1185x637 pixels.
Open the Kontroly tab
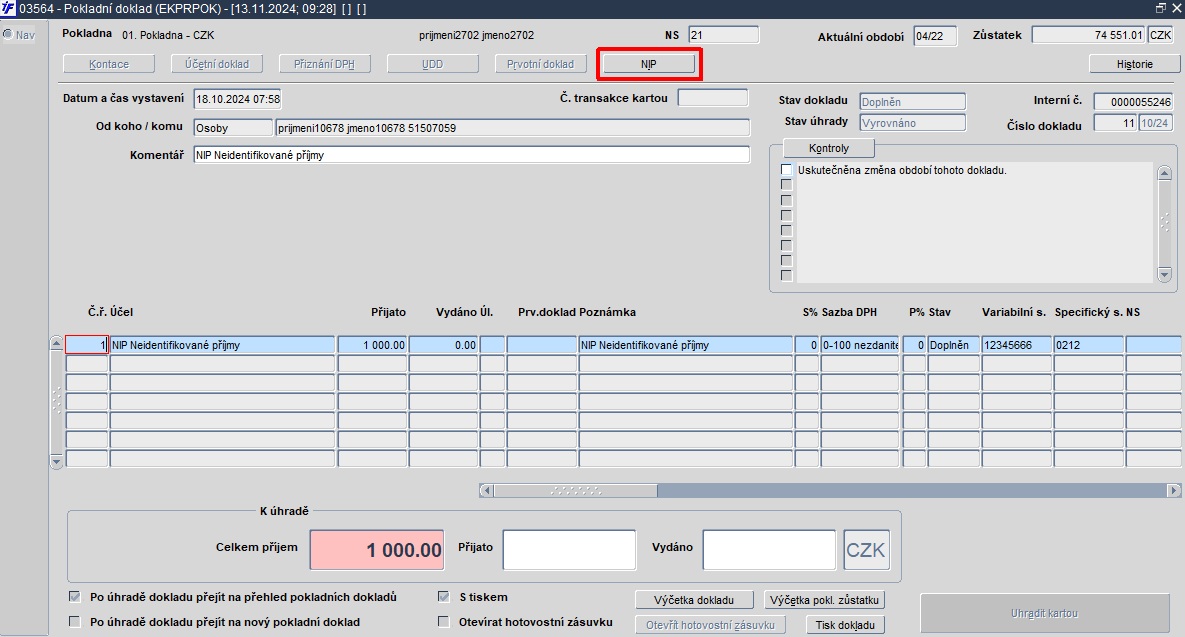828,148
